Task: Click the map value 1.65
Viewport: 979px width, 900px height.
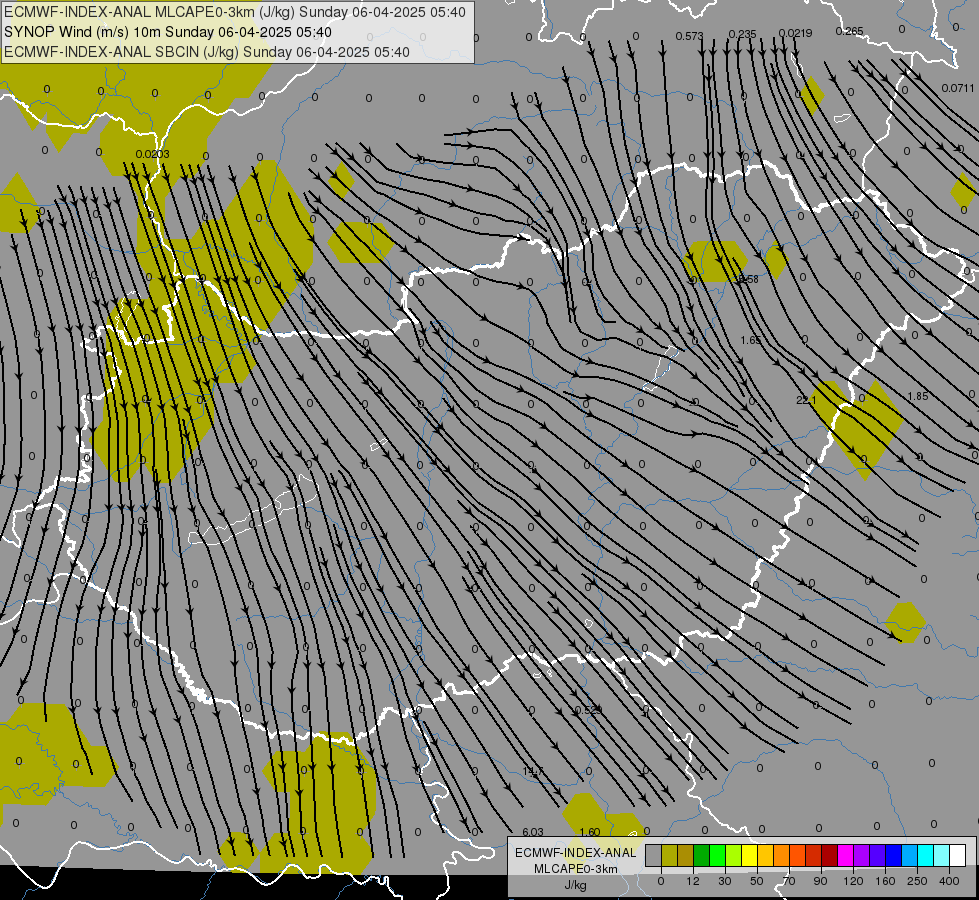Action: point(751,340)
